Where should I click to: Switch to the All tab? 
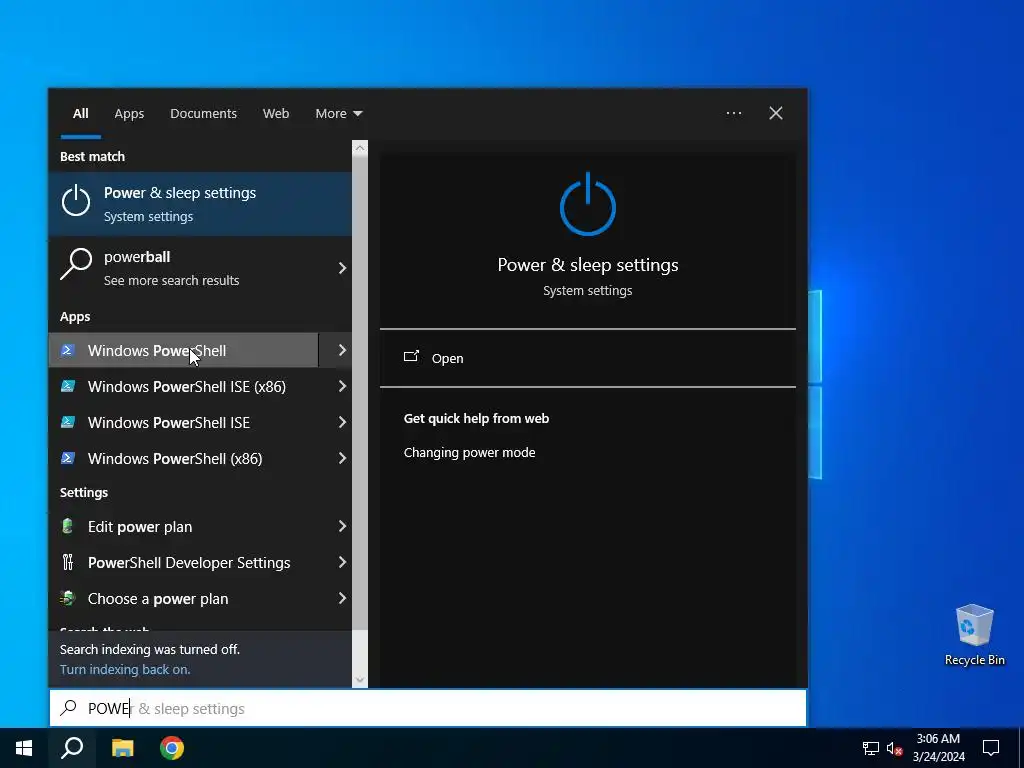(80, 113)
